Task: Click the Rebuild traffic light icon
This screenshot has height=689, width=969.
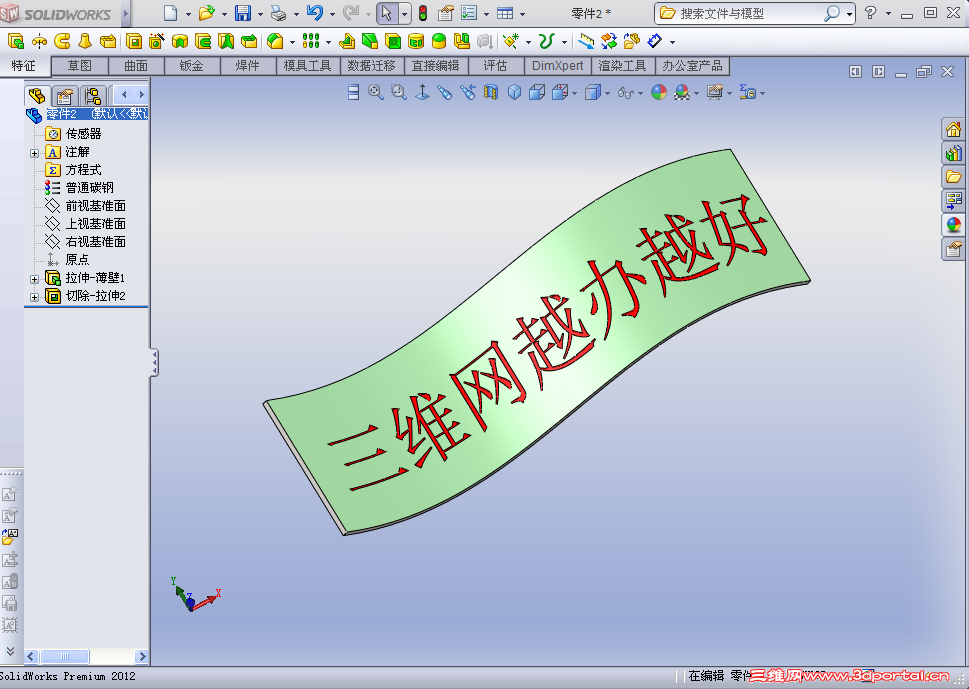Action: 423,13
